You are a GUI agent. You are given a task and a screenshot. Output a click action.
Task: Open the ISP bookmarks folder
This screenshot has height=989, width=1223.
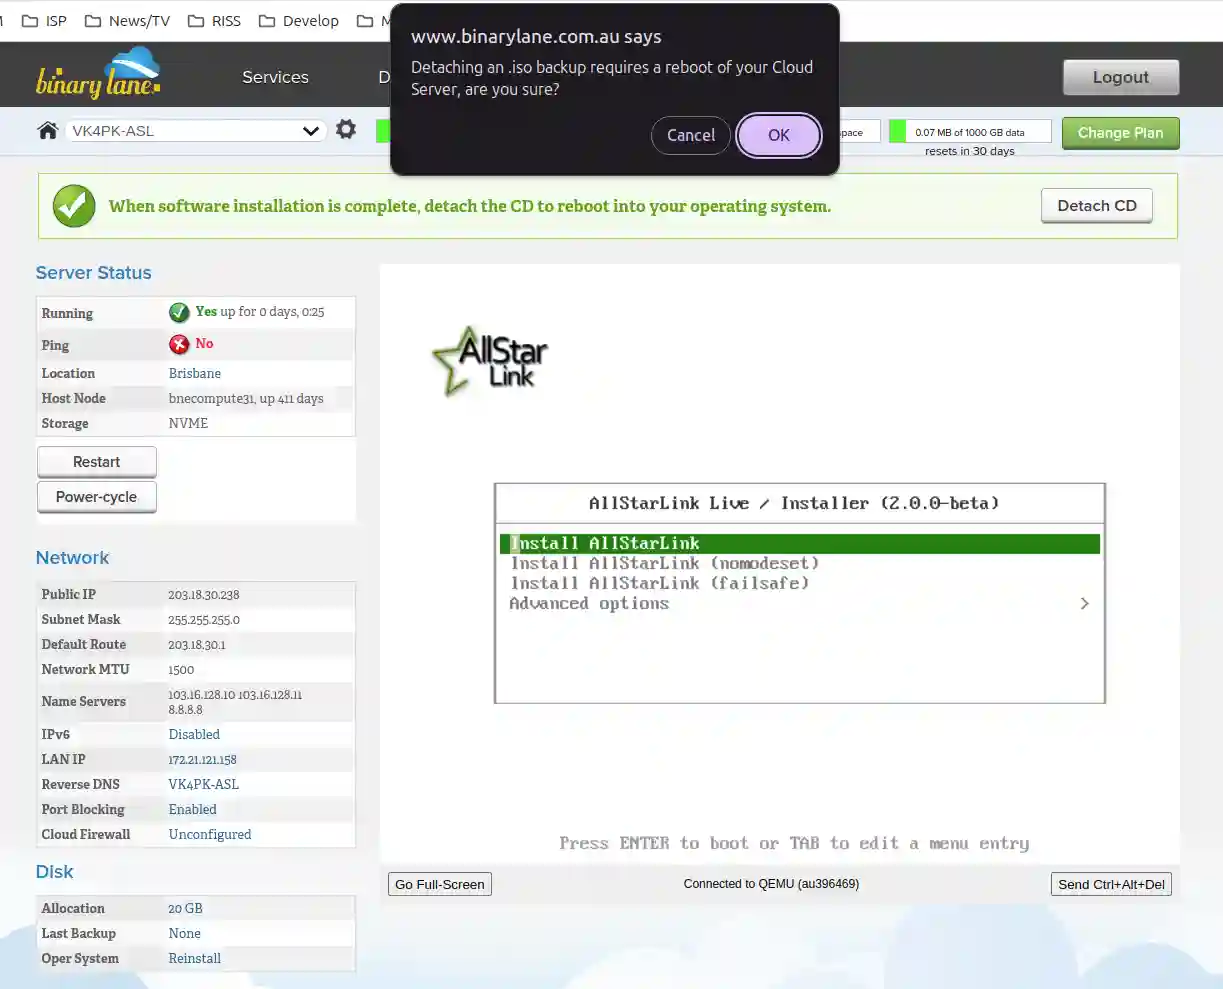(x=45, y=21)
